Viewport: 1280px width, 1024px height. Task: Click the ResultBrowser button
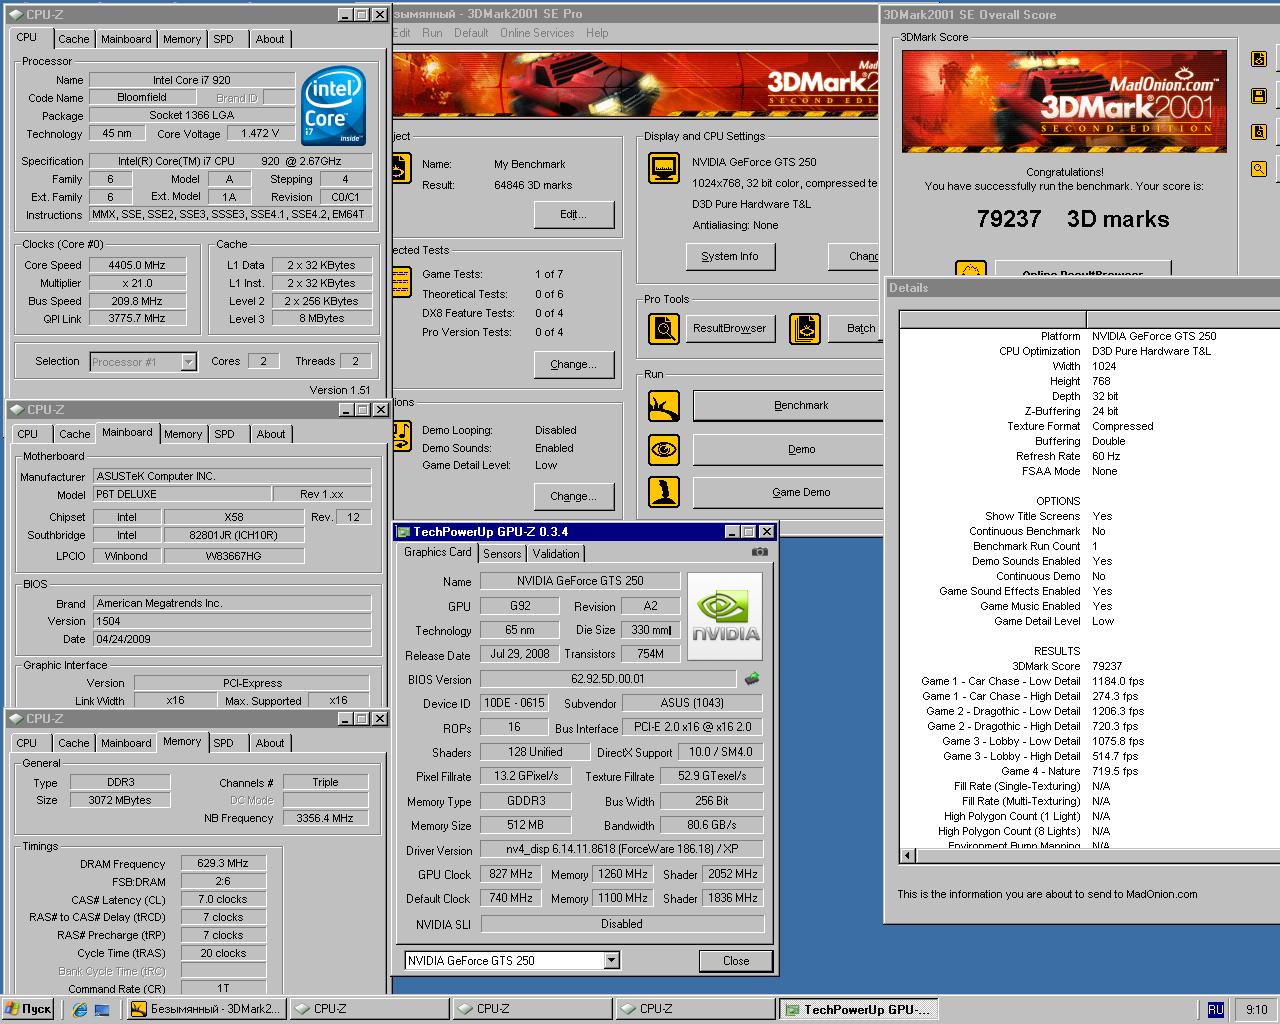(730, 328)
